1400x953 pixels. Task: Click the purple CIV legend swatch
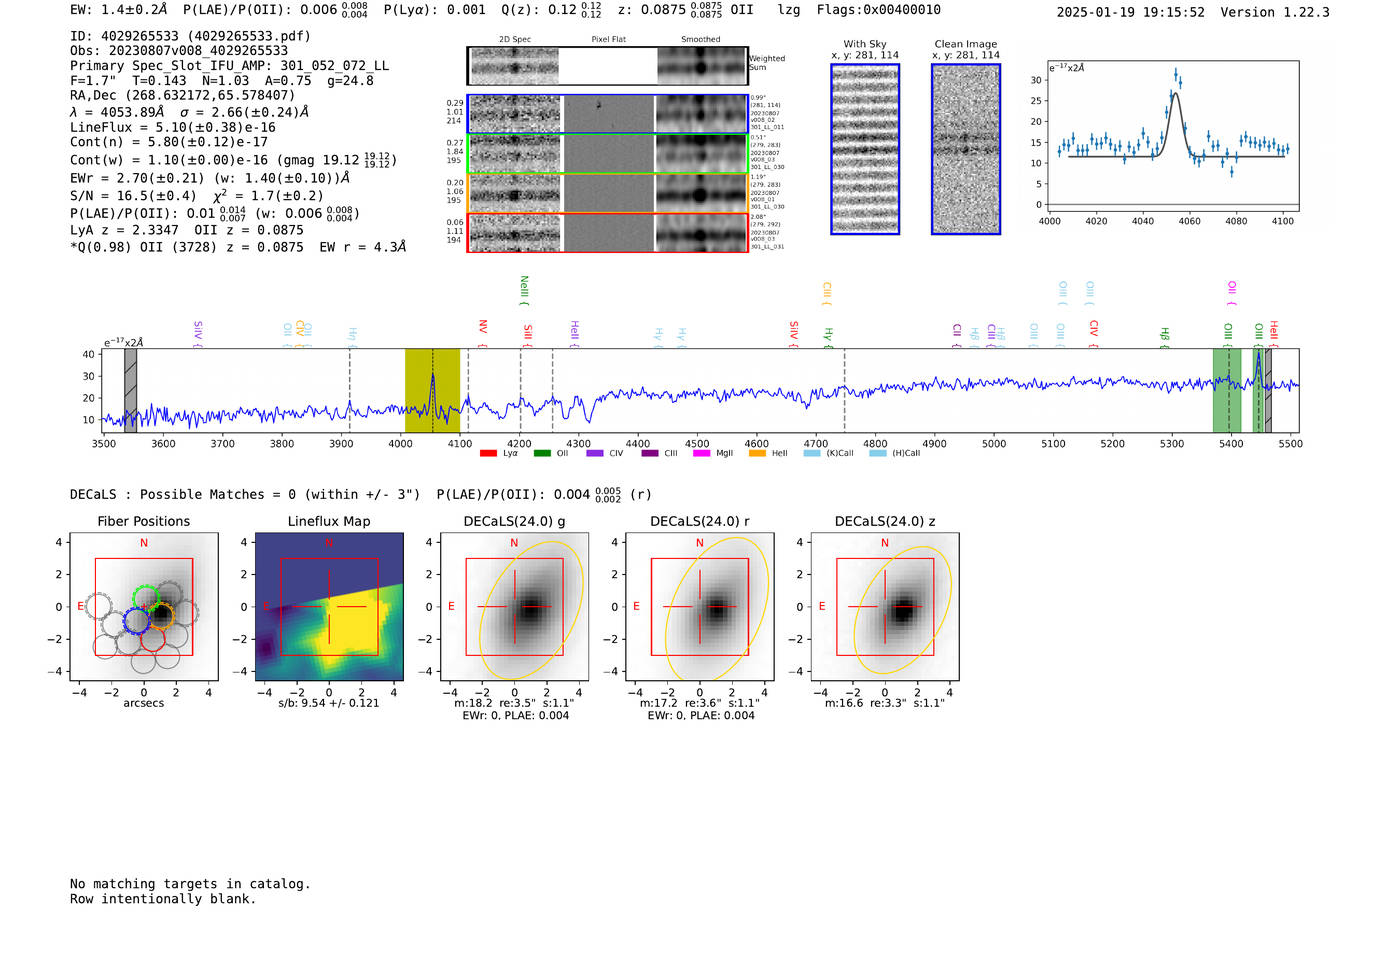(x=595, y=454)
